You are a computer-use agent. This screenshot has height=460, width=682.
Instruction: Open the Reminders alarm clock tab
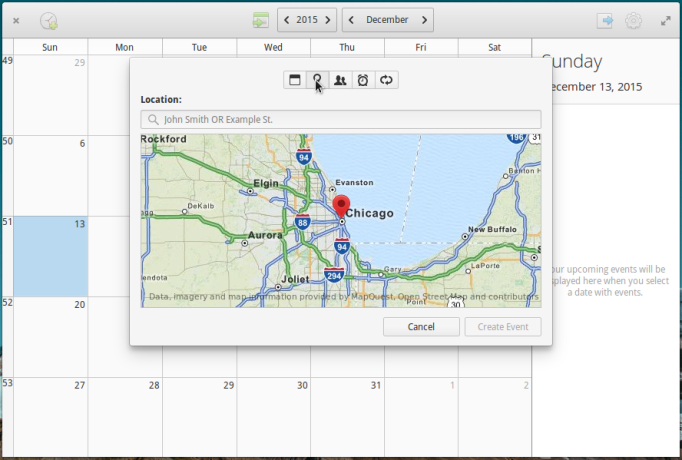[x=363, y=80]
